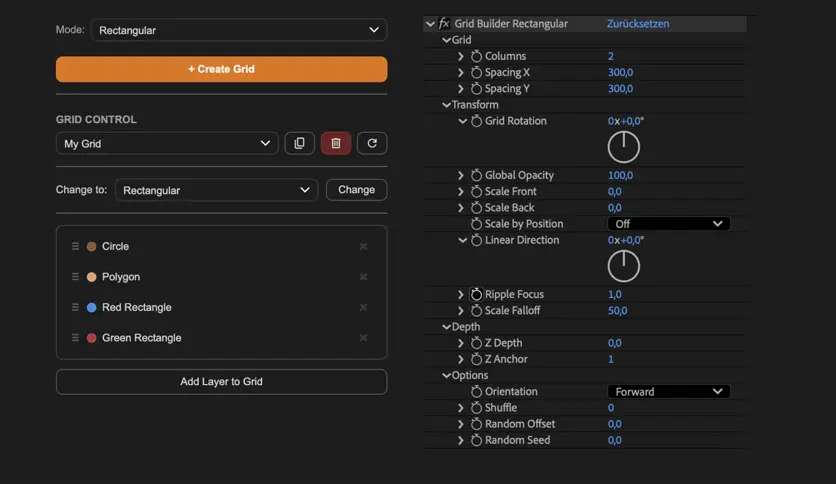
Task: Click the Linear Direction angle dial
Action: click(624, 266)
